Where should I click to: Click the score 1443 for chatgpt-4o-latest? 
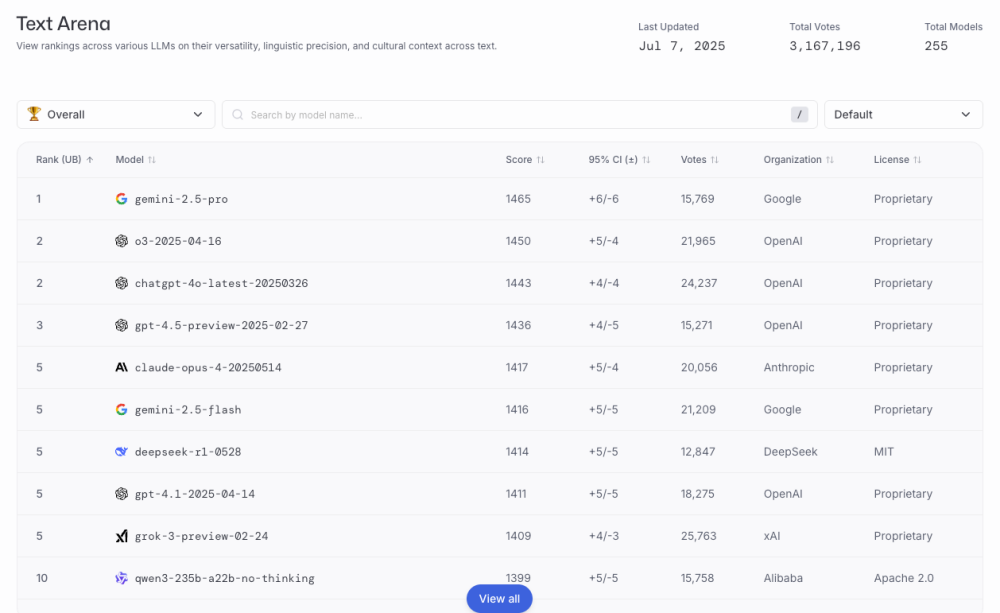coord(518,283)
